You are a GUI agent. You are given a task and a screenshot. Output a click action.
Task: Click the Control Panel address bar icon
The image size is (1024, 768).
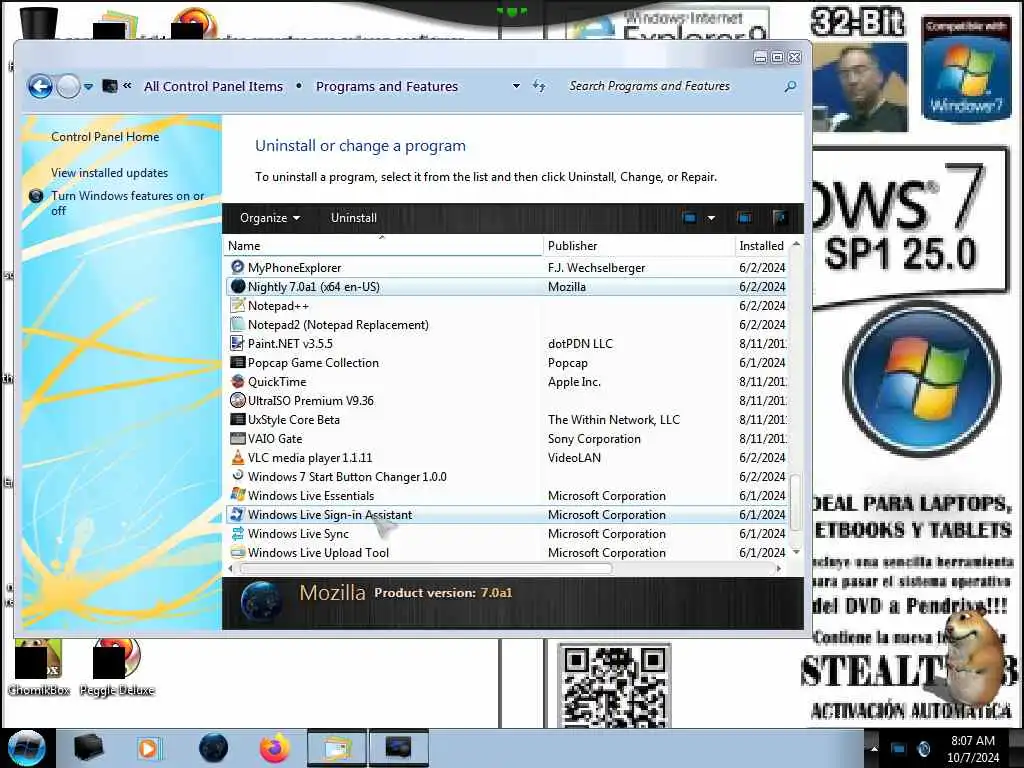(110, 86)
